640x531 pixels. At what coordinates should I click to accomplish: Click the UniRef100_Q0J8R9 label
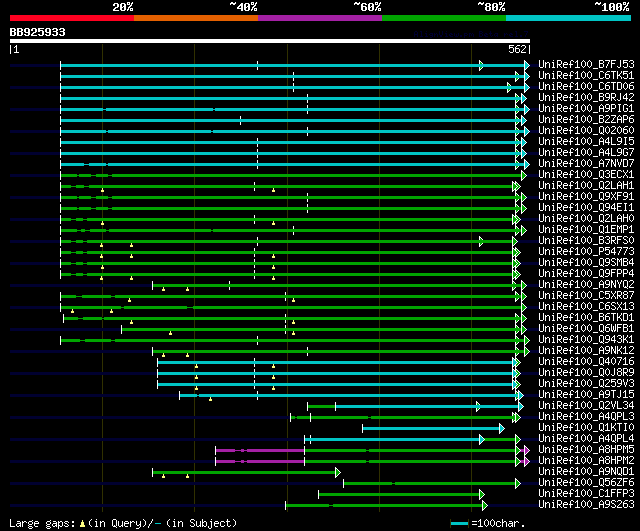click(586, 373)
